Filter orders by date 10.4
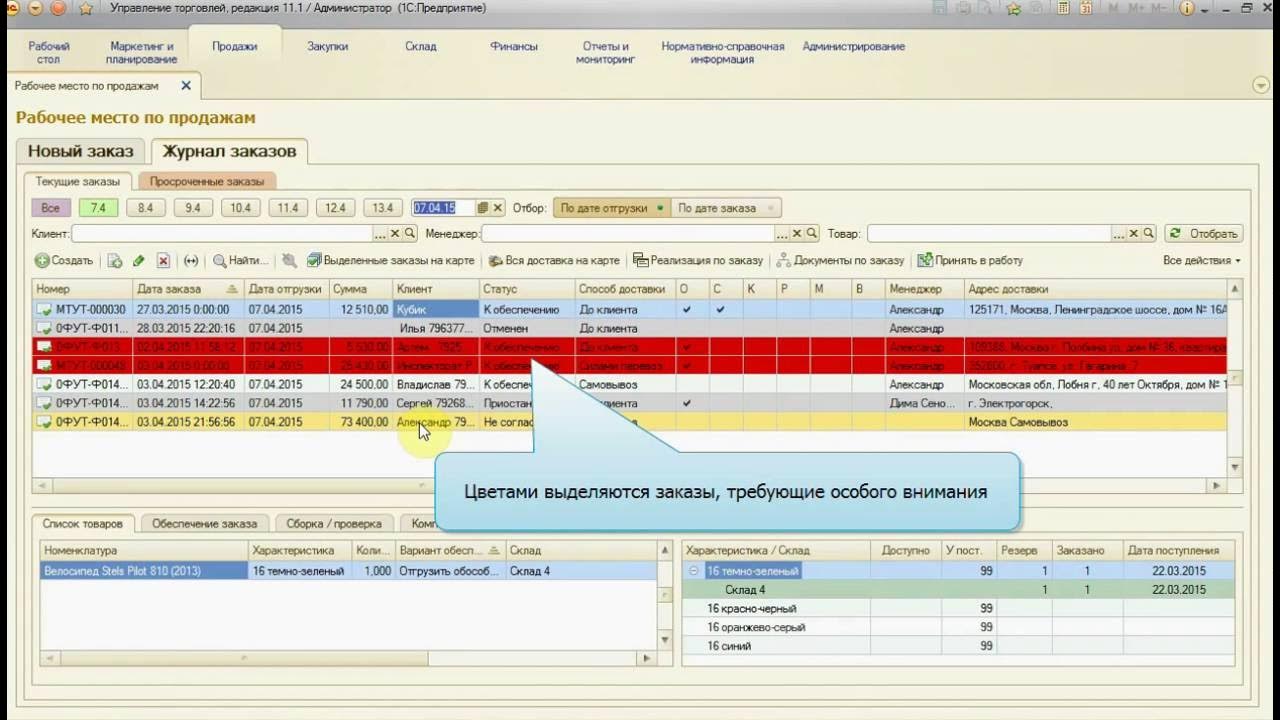Screen dimensions: 1280x720 point(240,208)
